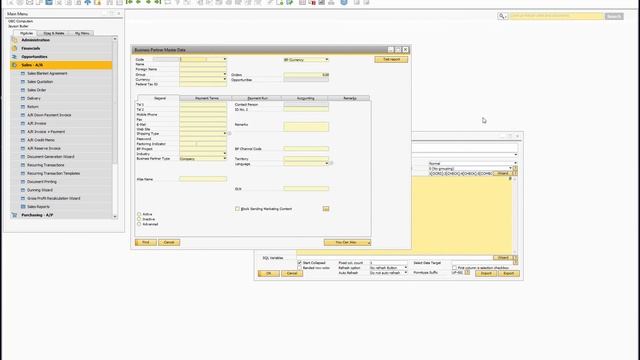Image resolution: width=640 pixels, height=360 pixels.
Task: Click the Export button
Action: (509, 273)
